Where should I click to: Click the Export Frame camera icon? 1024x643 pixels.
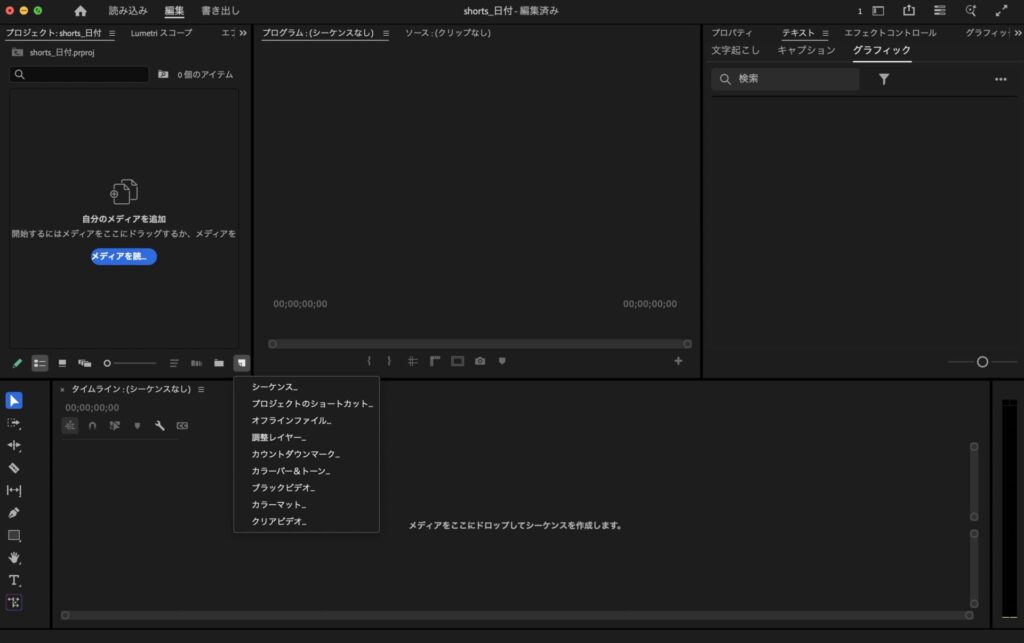(480, 361)
